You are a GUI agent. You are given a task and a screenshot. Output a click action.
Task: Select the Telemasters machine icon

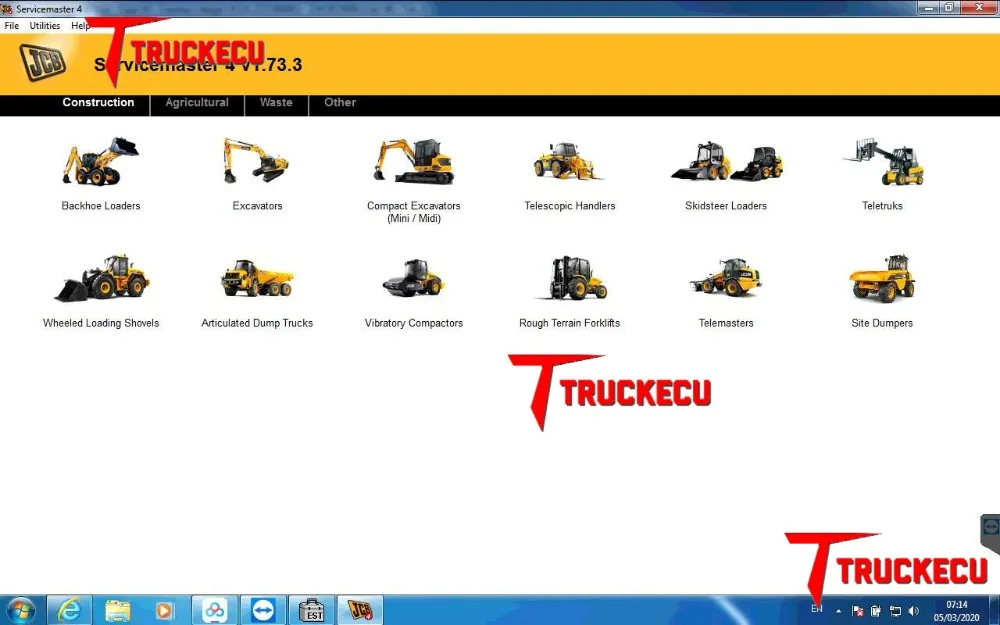coord(726,277)
